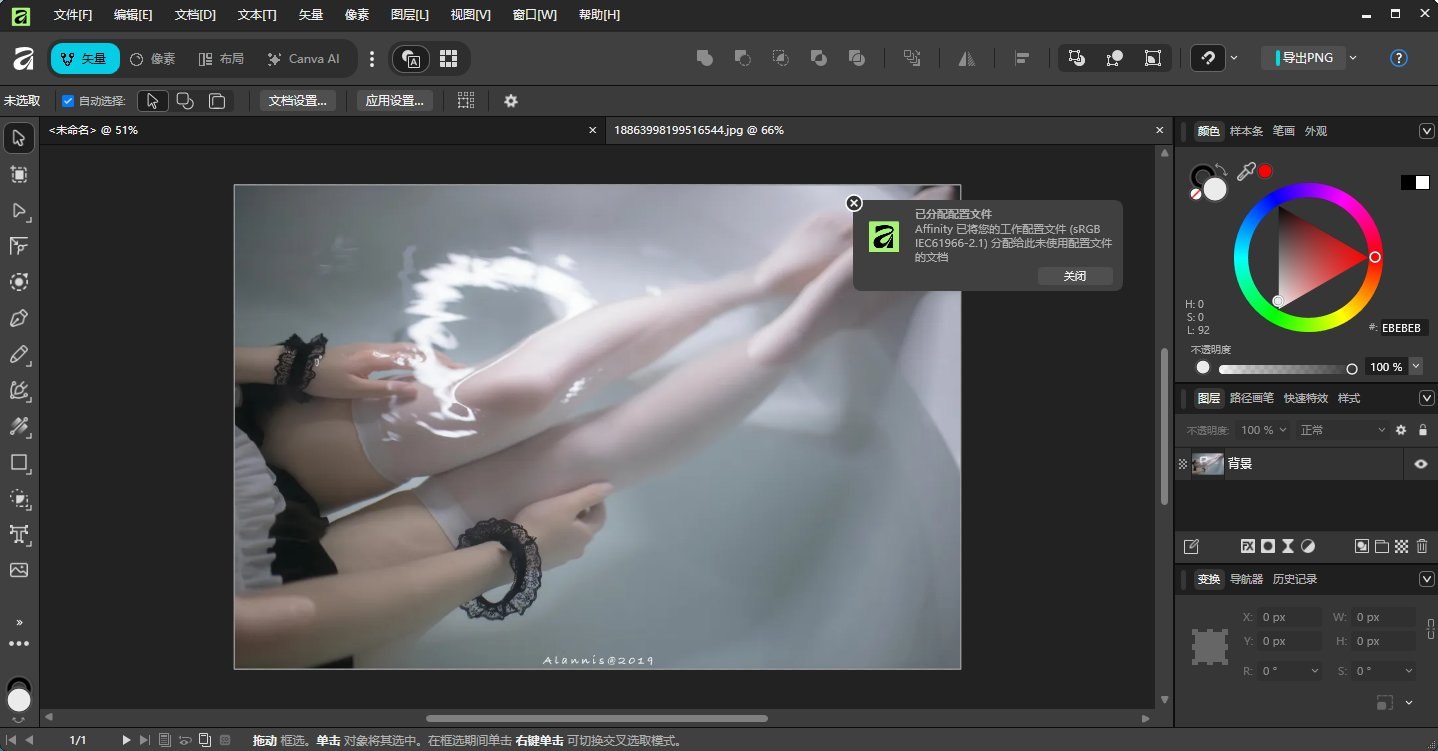Select the Artistic Text tool

coord(19,534)
